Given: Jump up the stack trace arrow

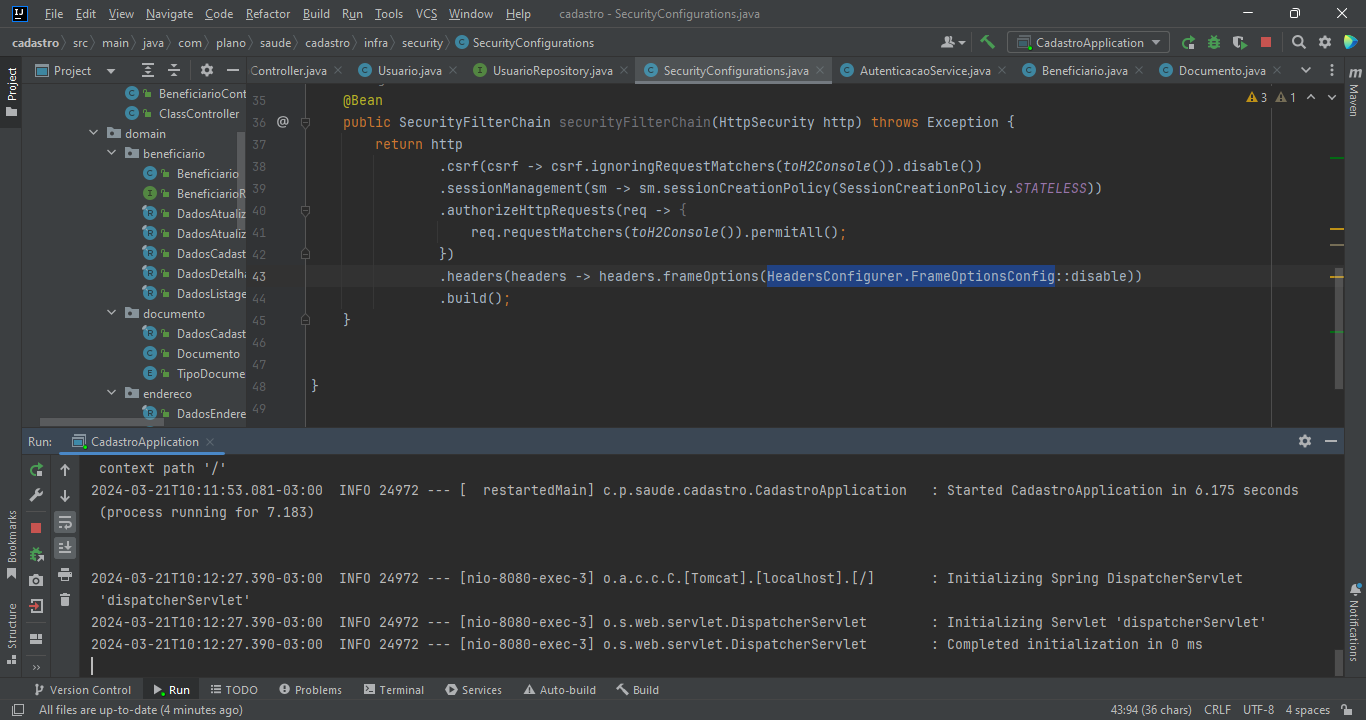Looking at the screenshot, I should click(x=65, y=469).
